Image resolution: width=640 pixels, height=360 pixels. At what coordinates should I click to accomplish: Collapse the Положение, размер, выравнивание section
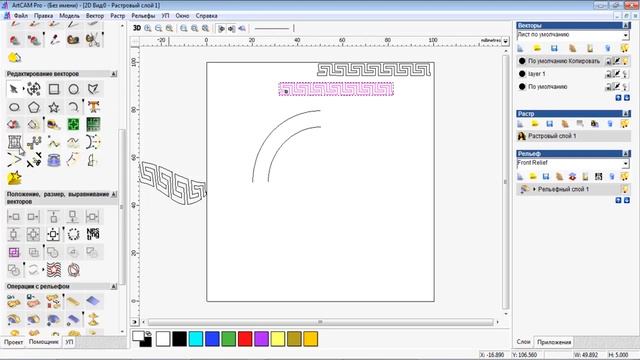(114, 194)
